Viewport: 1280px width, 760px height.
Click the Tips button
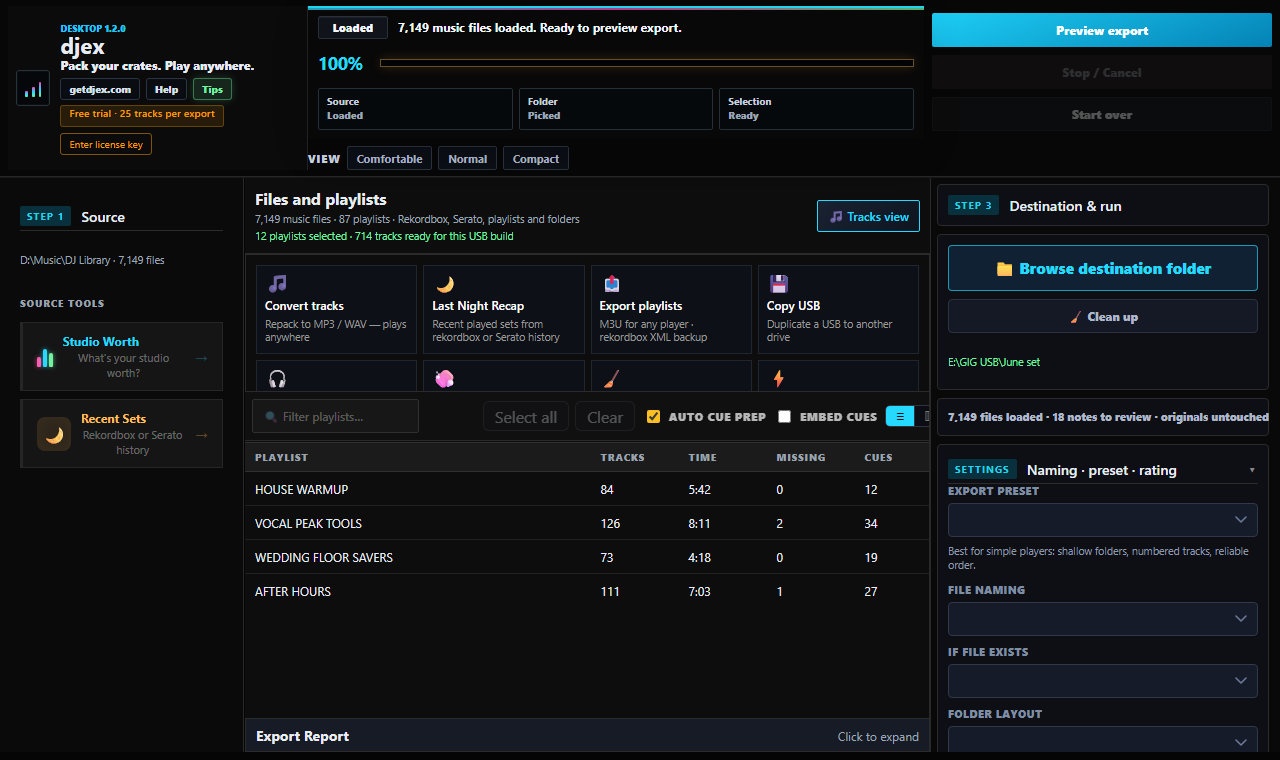click(213, 89)
